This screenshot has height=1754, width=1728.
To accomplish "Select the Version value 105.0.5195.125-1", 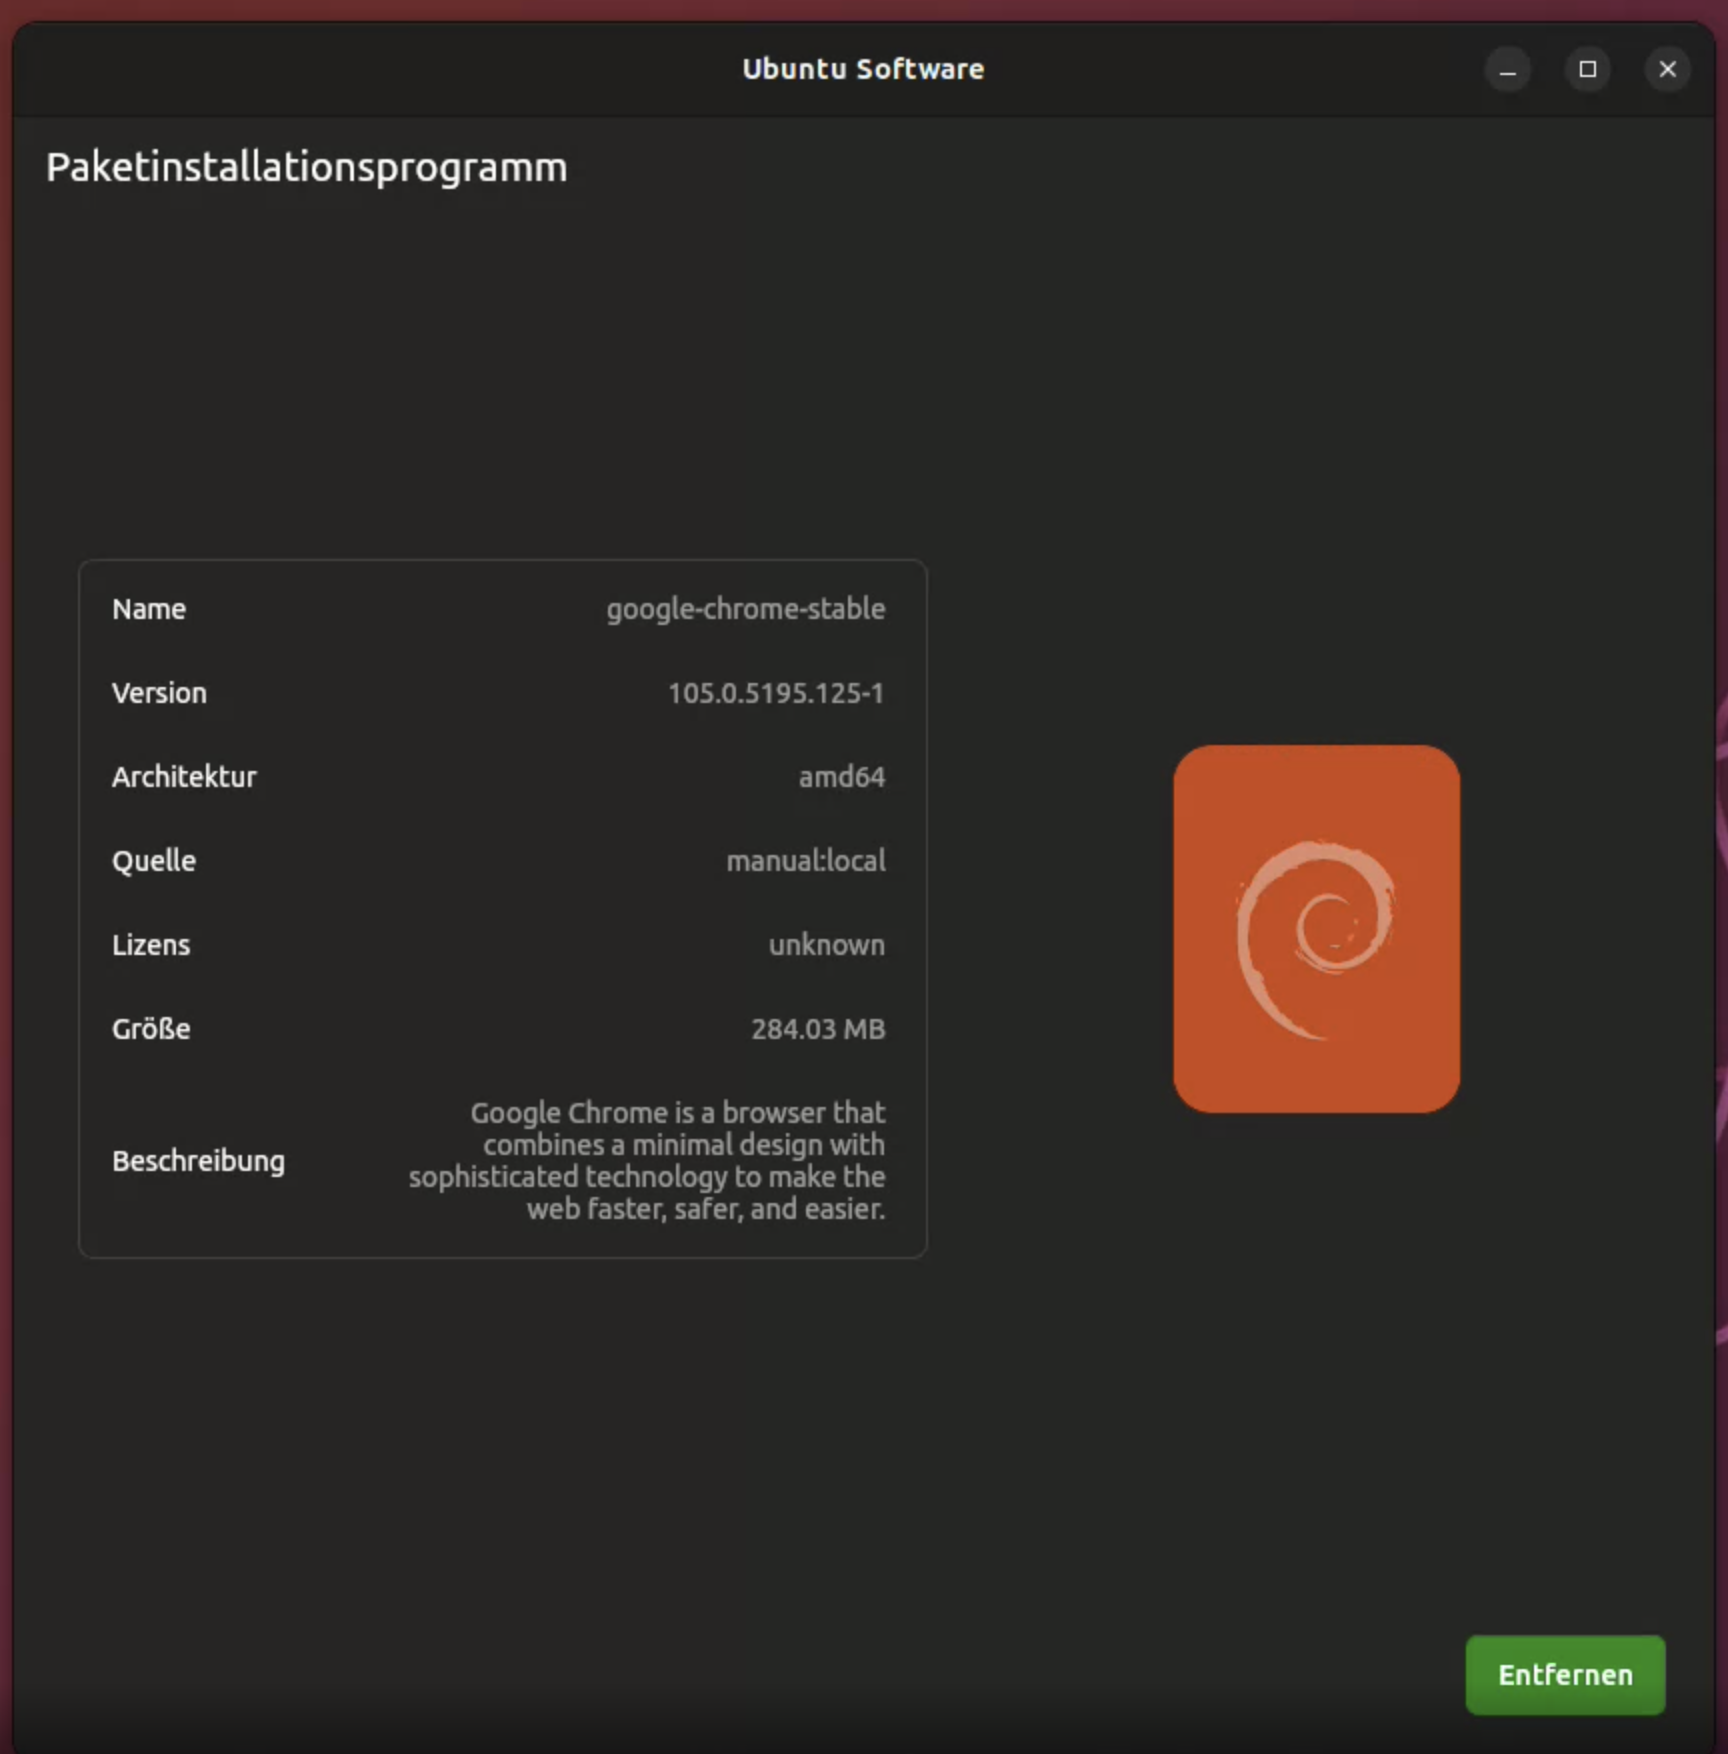I will (x=777, y=693).
